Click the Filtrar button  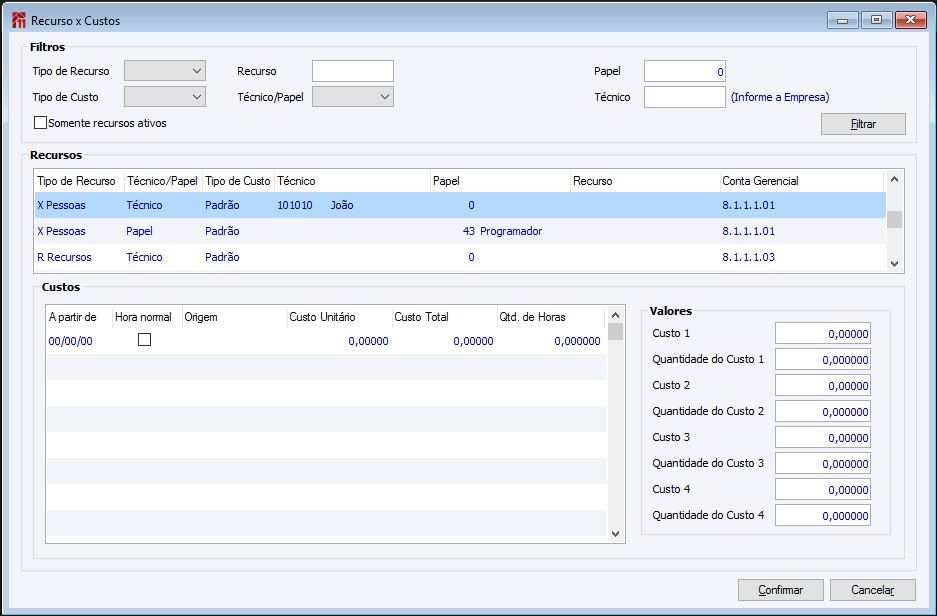click(x=863, y=124)
